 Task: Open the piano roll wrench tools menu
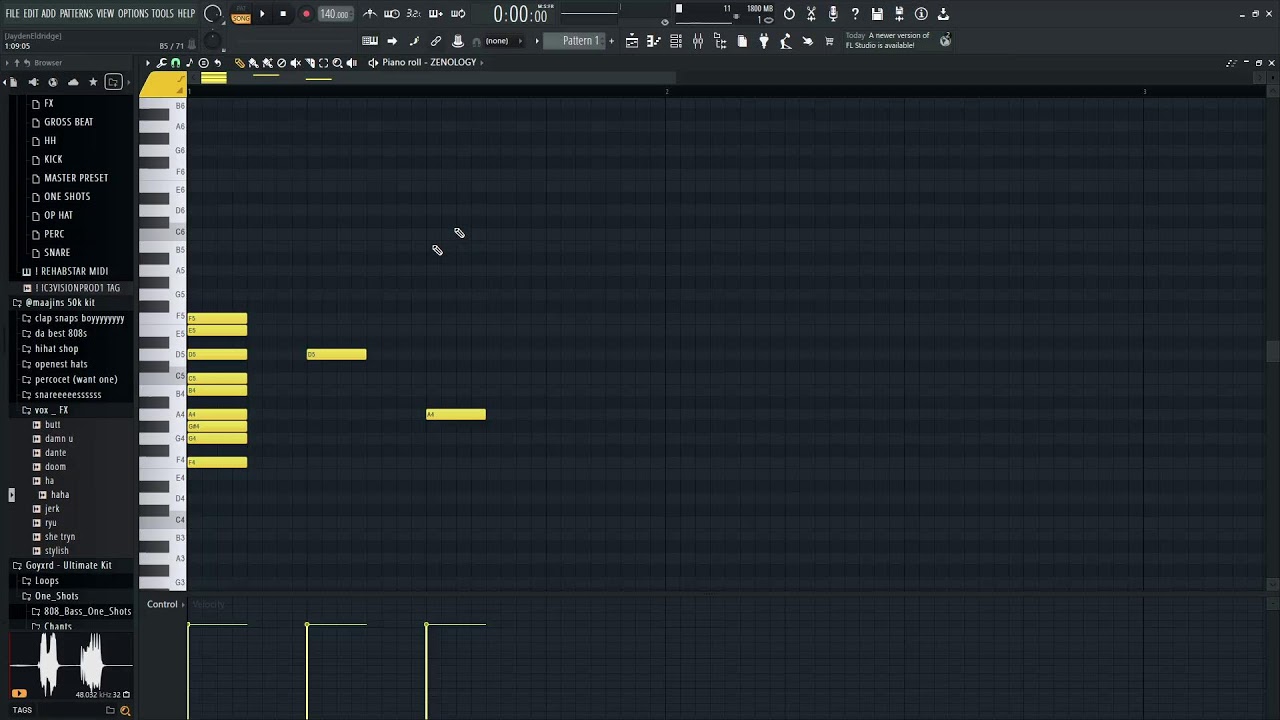(161, 62)
